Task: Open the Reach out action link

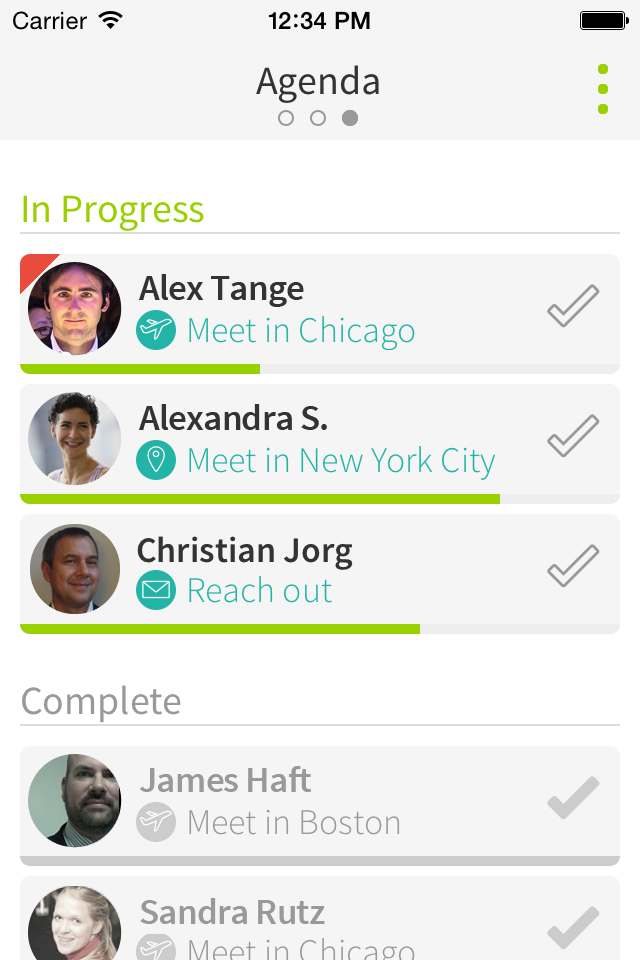Action: click(x=259, y=591)
